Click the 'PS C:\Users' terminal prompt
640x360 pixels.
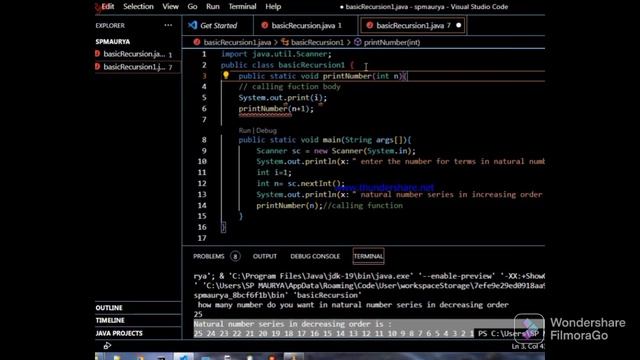coord(509,333)
